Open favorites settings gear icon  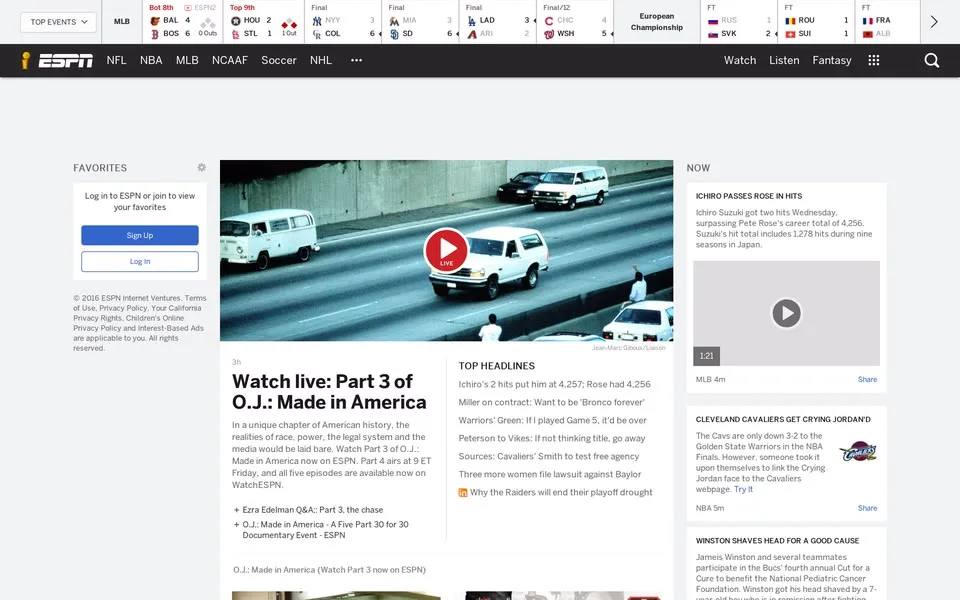point(201,167)
